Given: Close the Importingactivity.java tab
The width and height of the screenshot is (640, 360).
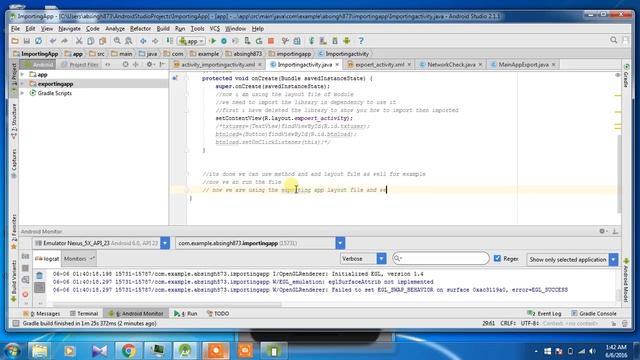Looking at the screenshot, I should pyautogui.click(x=337, y=64).
